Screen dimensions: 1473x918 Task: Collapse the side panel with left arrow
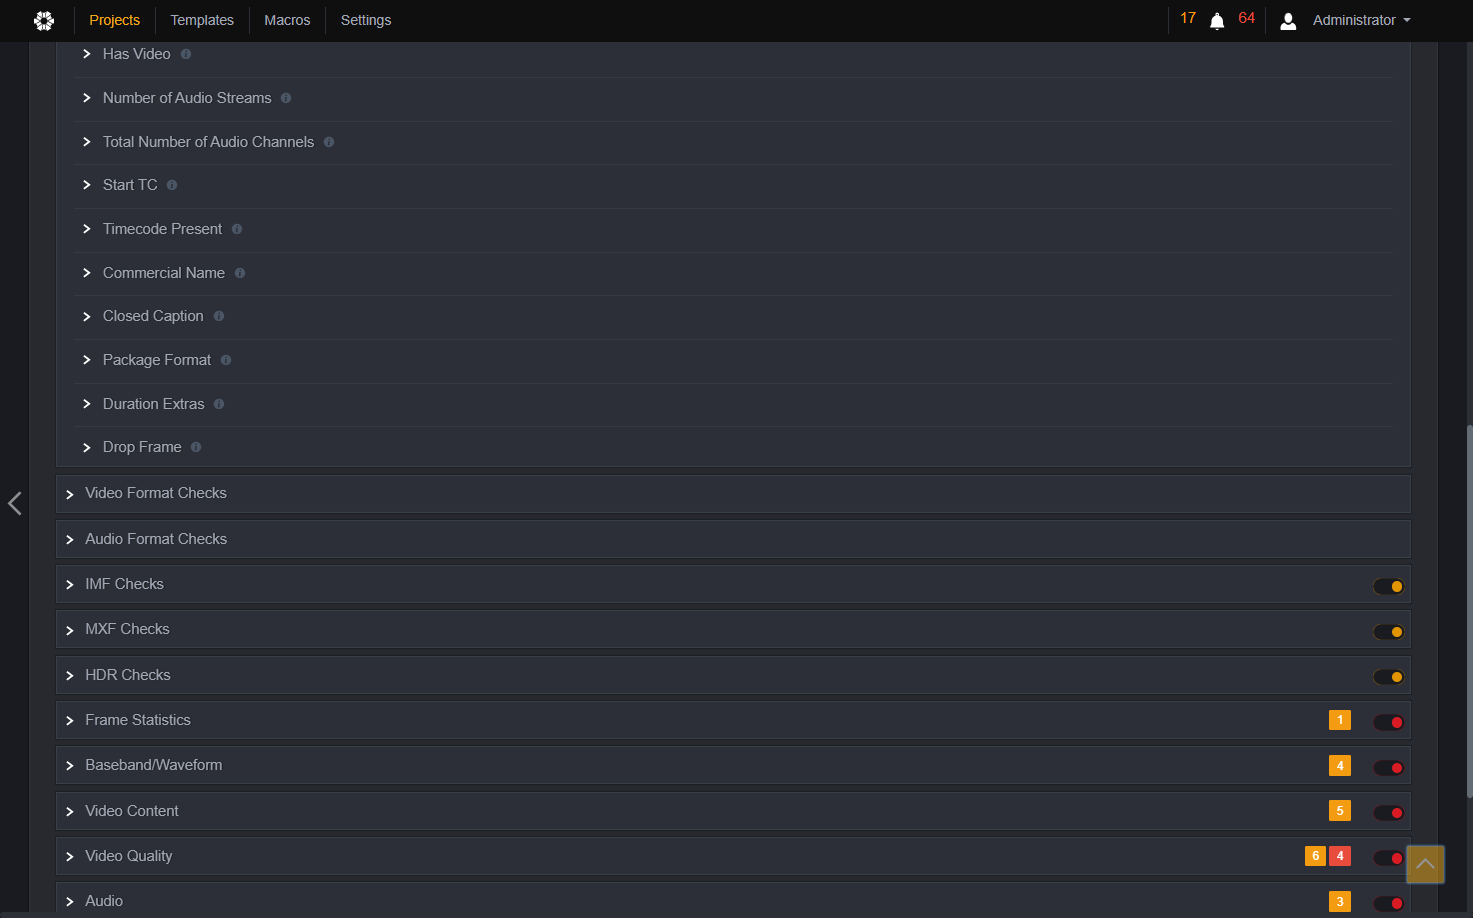pyautogui.click(x=14, y=503)
